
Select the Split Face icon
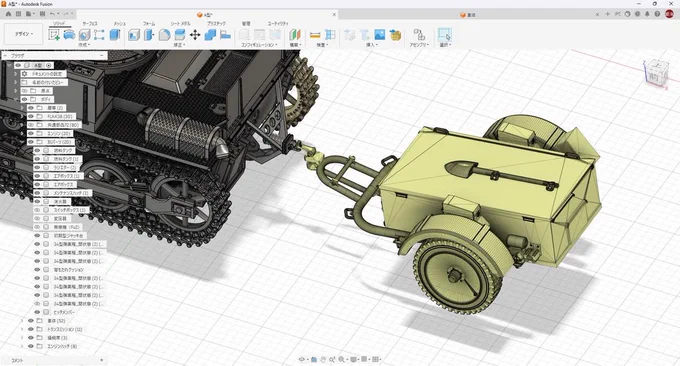click(180, 35)
